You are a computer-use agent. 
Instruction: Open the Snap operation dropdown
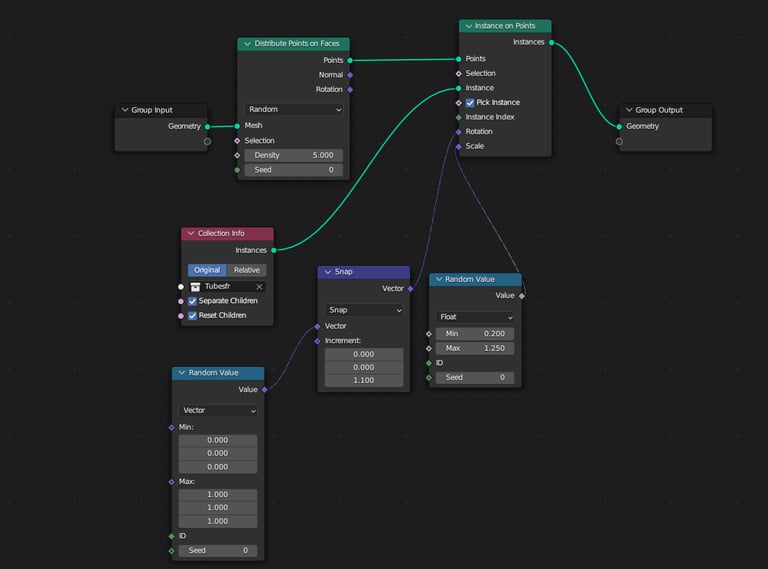pos(364,310)
